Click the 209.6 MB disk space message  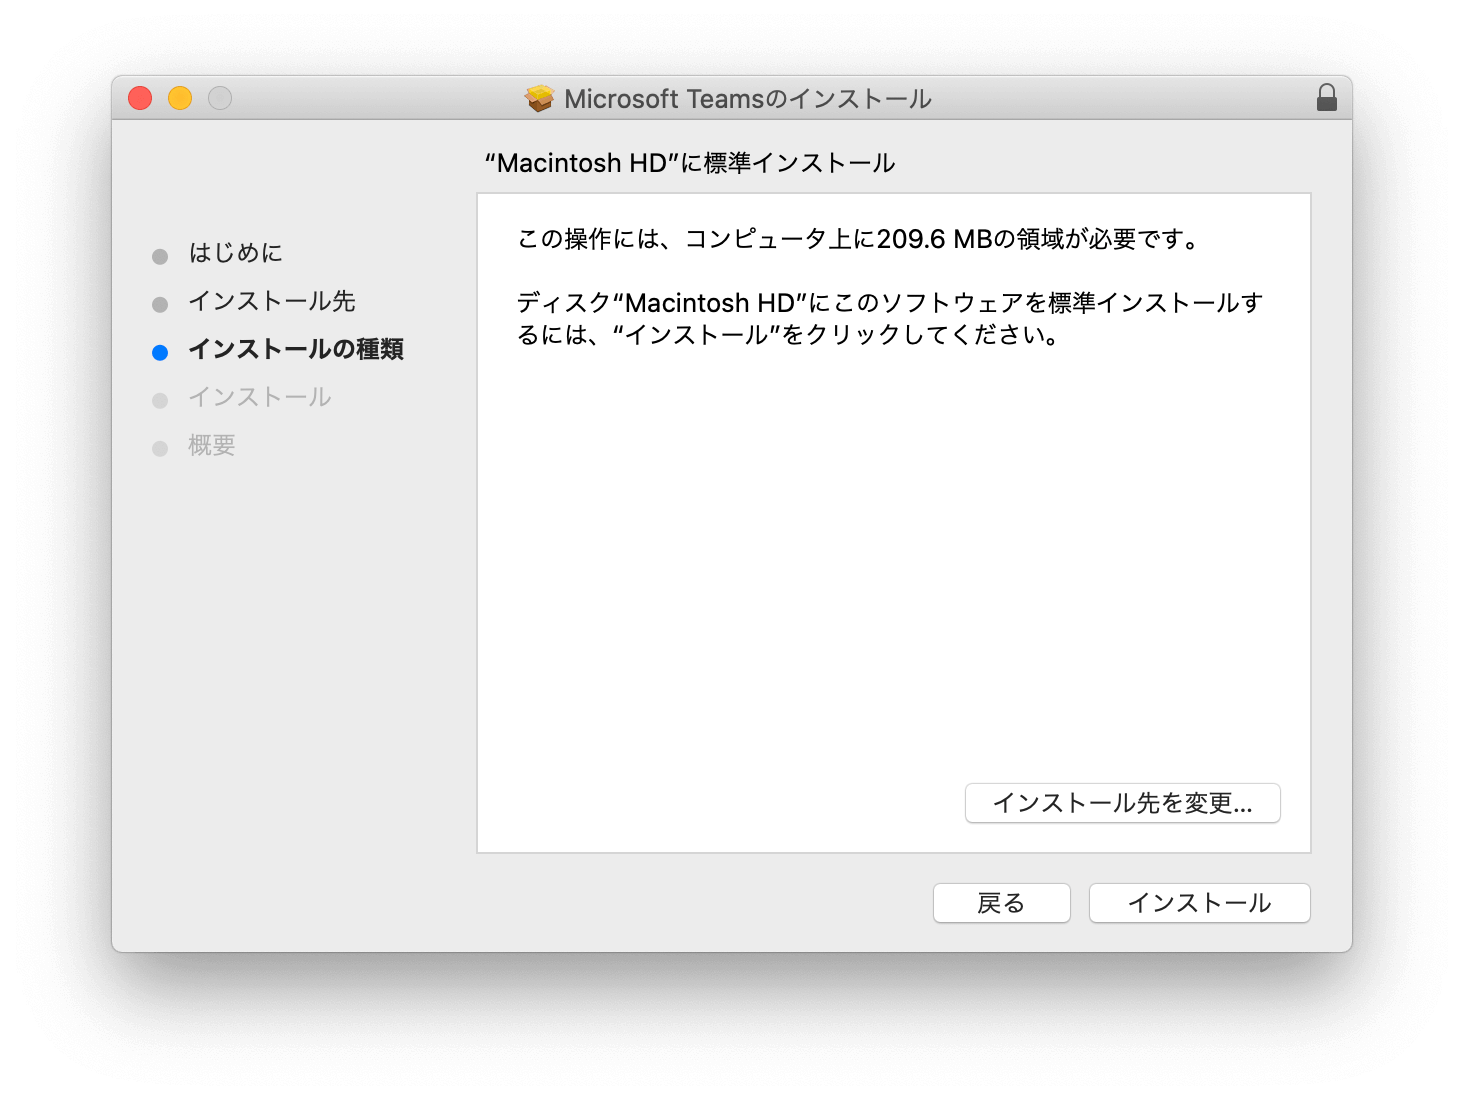click(x=859, y=239)
